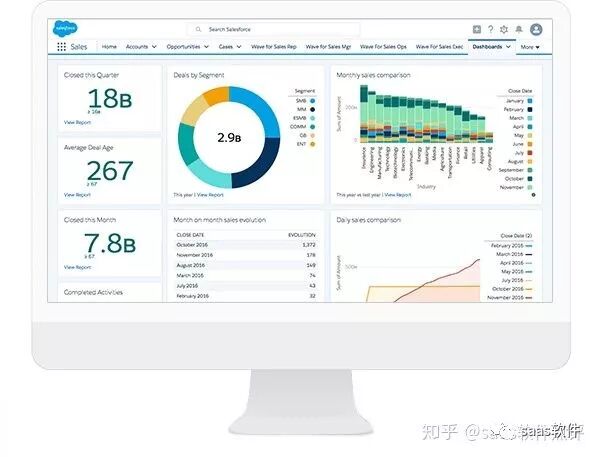The height and width of the screenshot is (457, 600).
Task: Open the Accounts tab
Action: point(137,47)
